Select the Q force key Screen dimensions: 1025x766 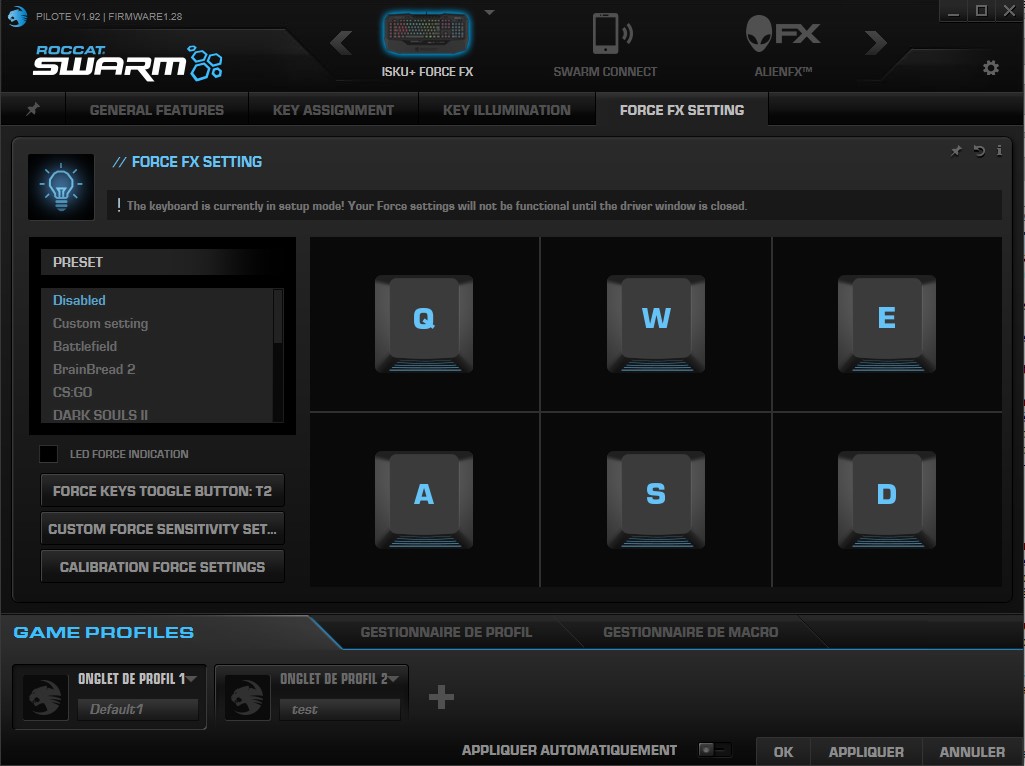pyautogui.click(x=424, y=319)
